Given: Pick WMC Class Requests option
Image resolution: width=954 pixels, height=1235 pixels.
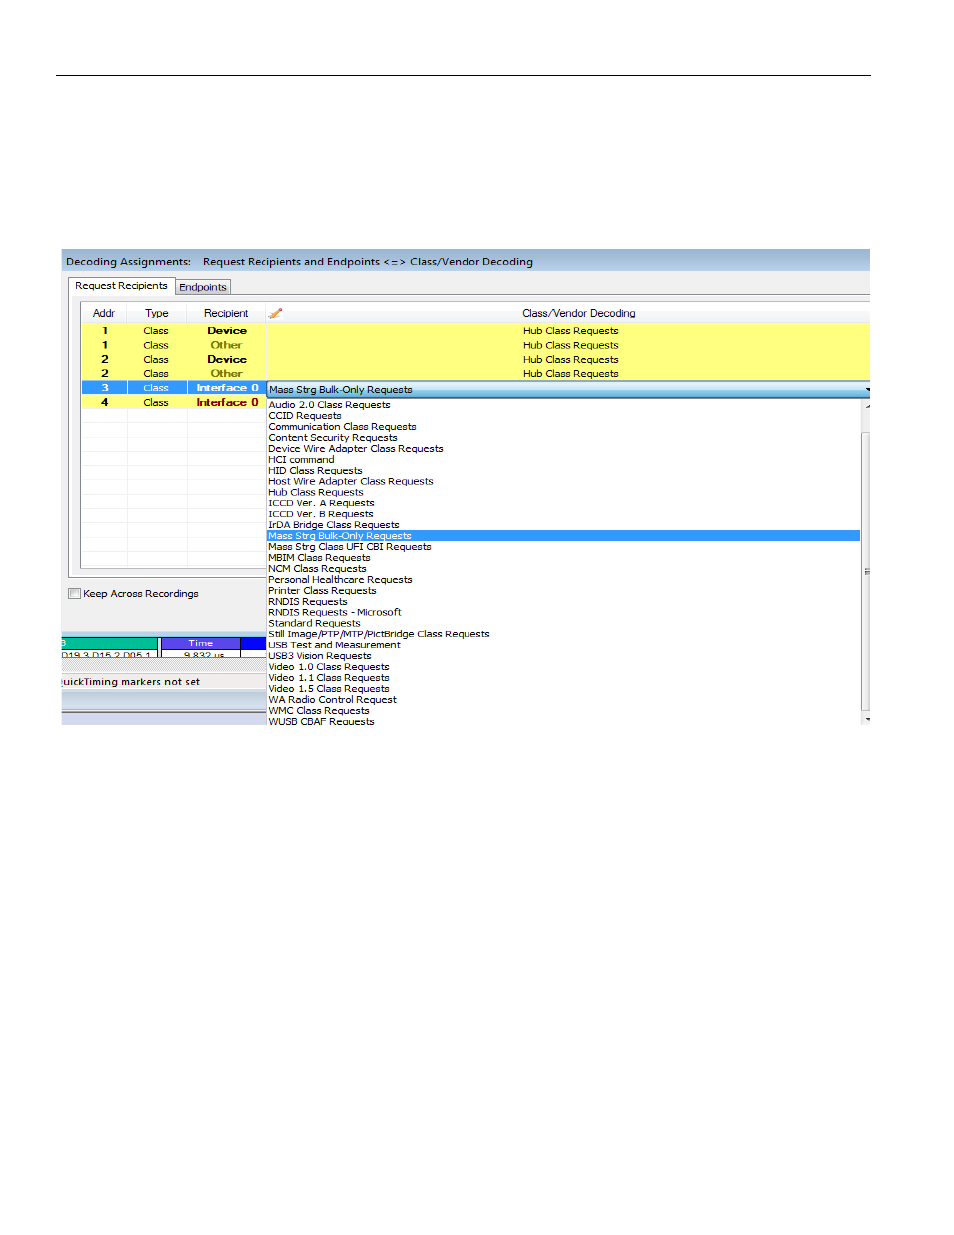Looking at the screenshot, I should pyautogui.click(x=319, y=711).
